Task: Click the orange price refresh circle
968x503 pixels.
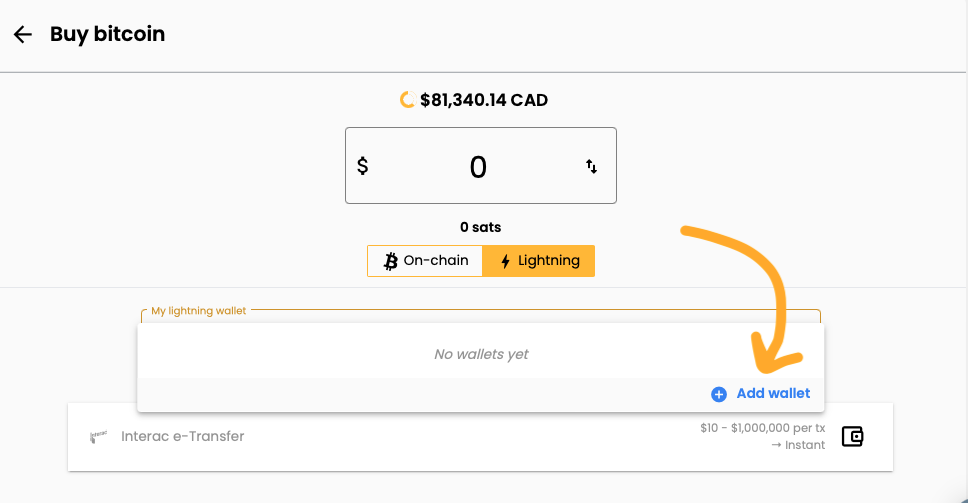Action: [407, 99]
